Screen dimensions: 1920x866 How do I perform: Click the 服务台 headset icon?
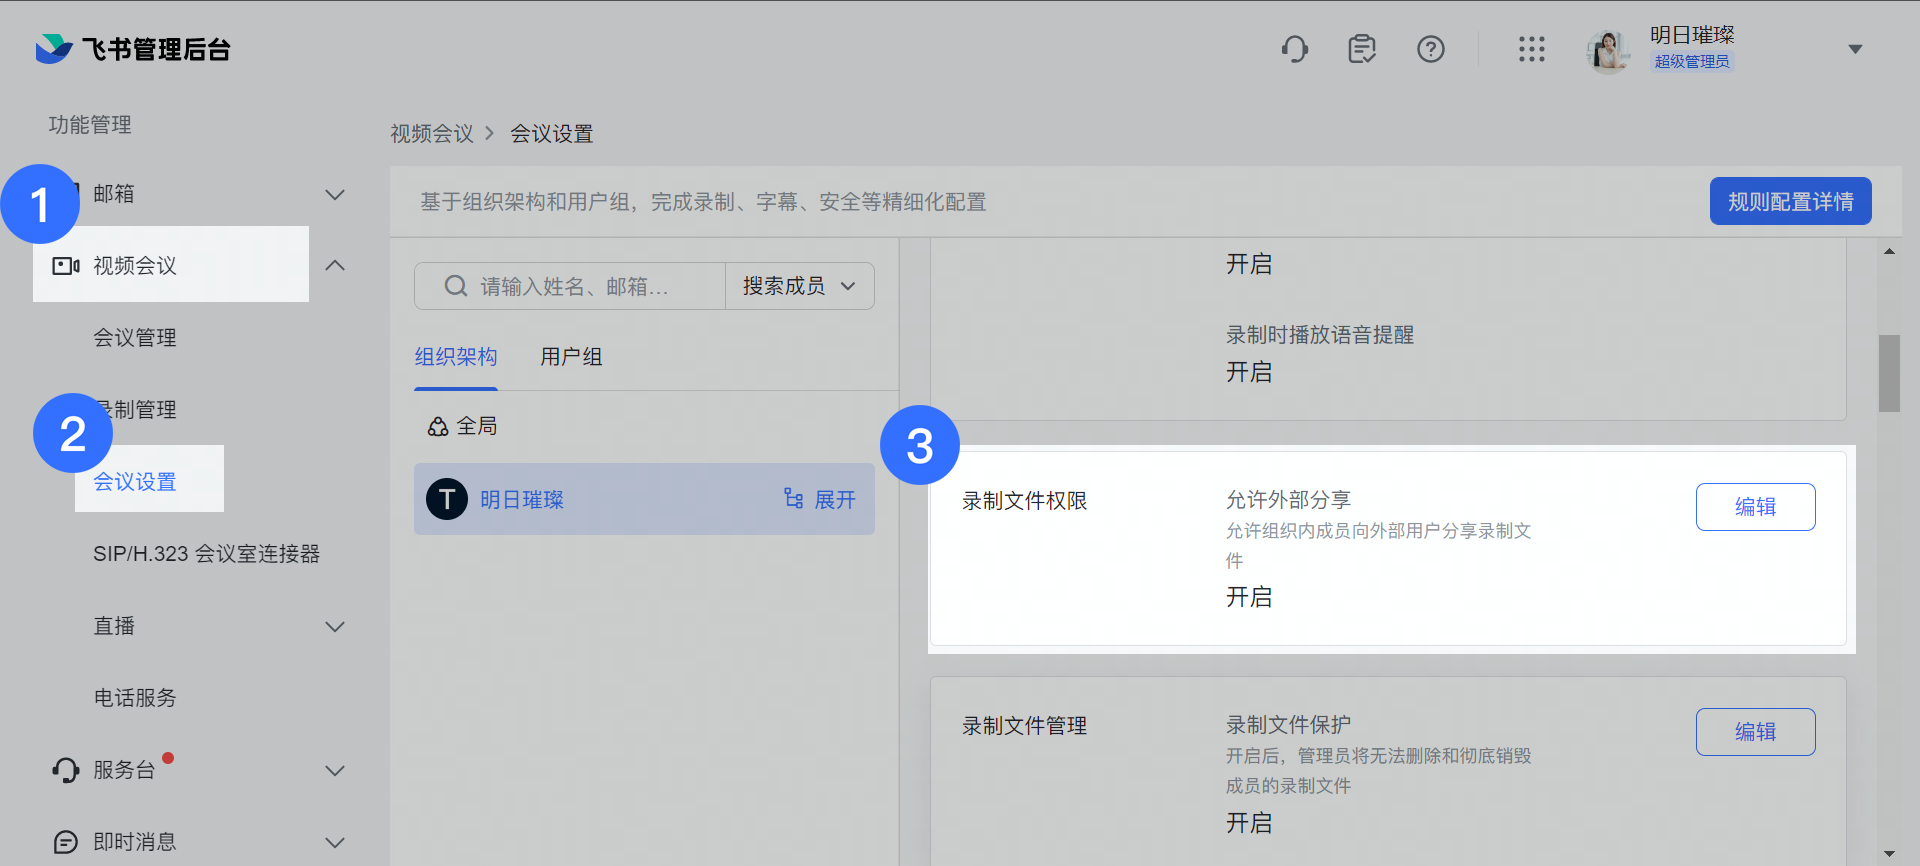(65, 770)
